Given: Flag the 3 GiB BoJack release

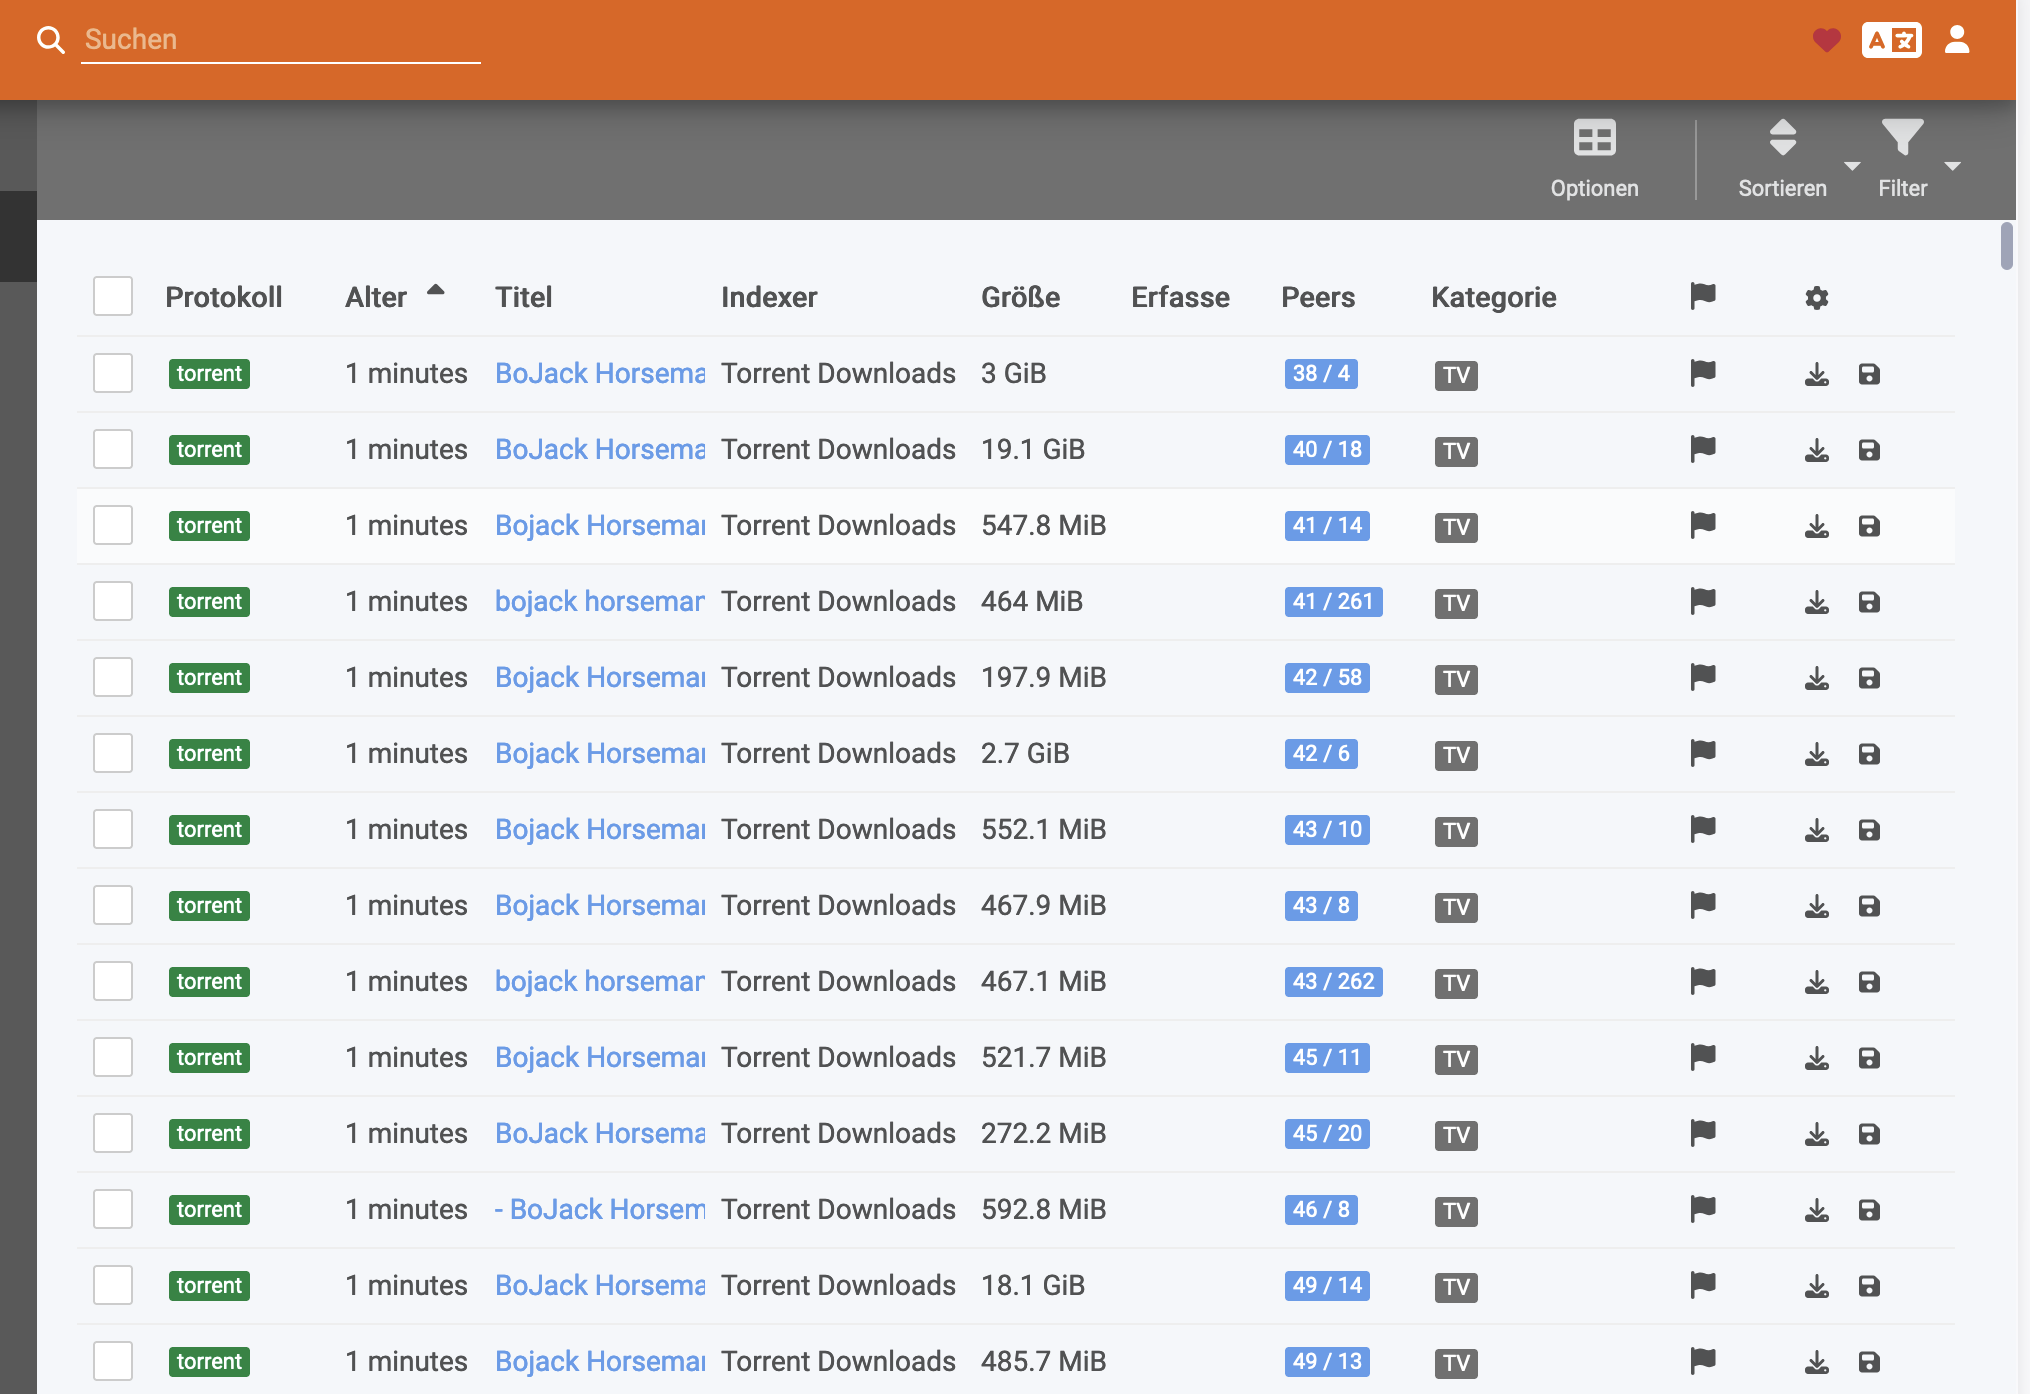Looking at the screenshot, I should [x=1702, y=373].
